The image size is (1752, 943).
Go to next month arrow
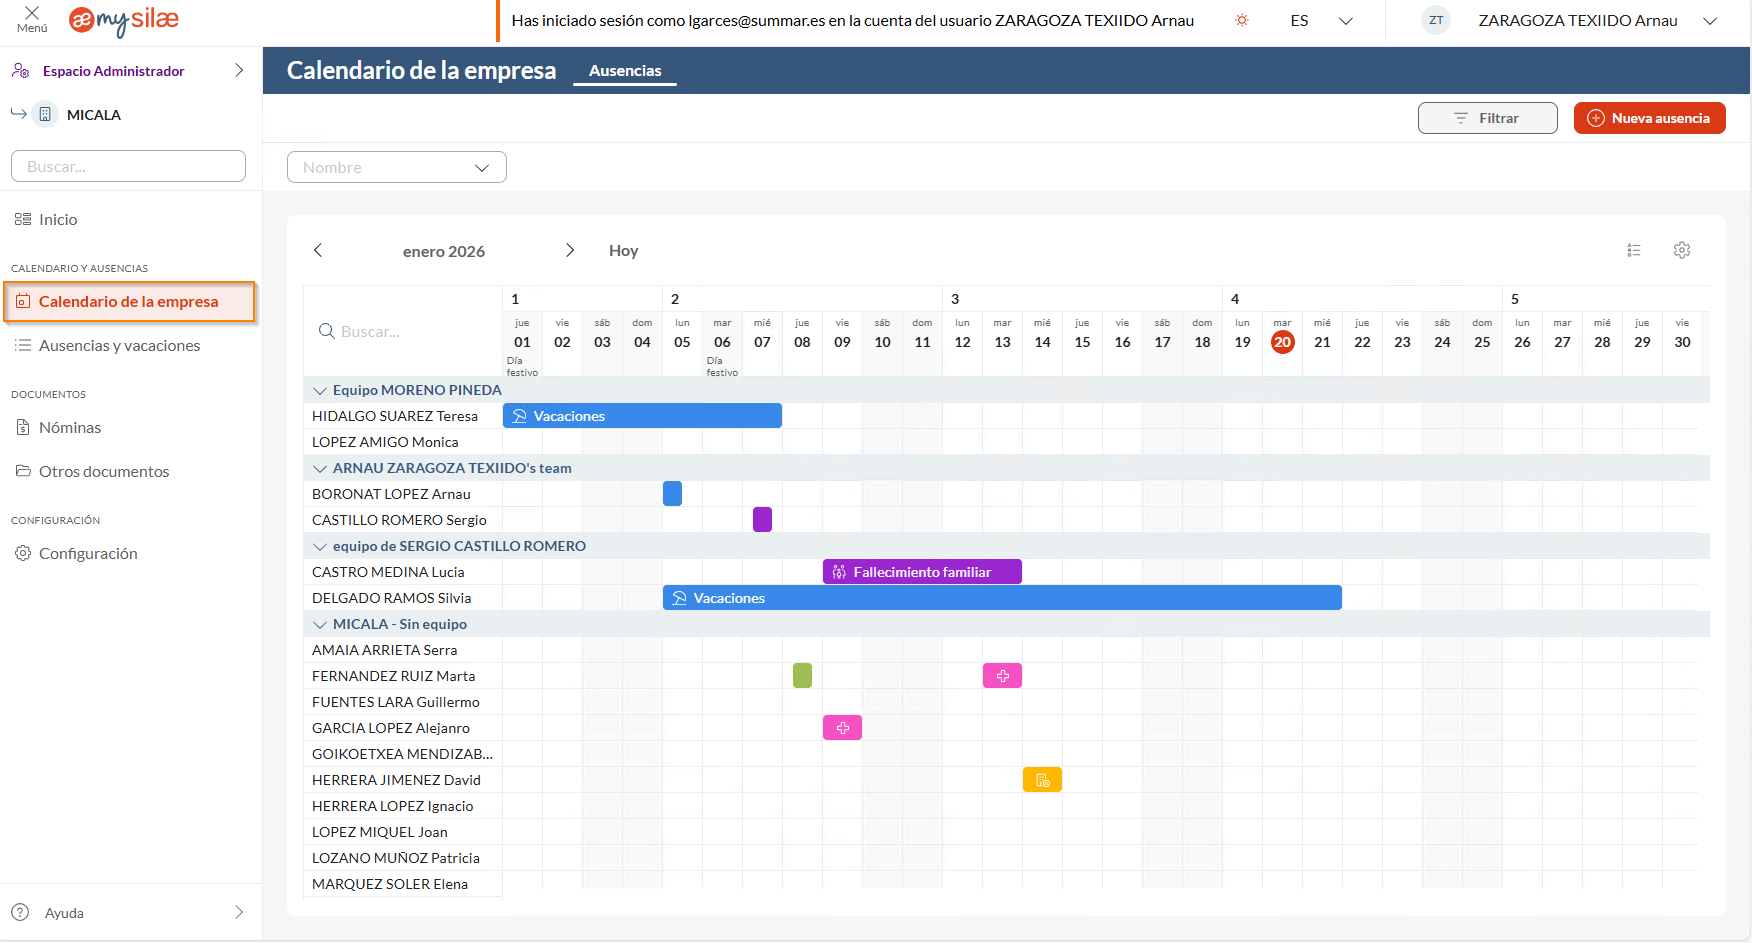(x=569, y=250)
